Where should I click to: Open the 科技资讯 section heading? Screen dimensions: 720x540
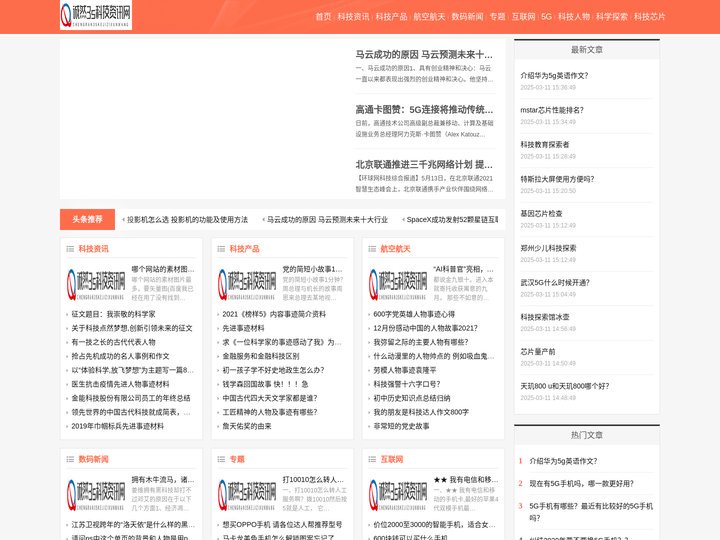tap(94, 249)
